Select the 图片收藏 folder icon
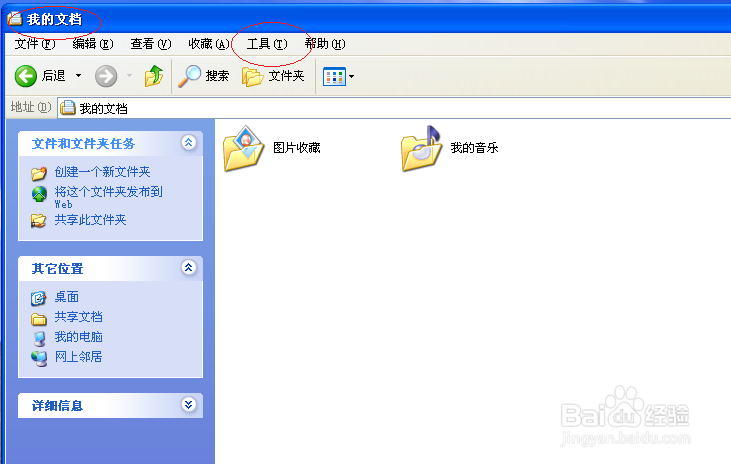Screen dimensions: 731x464 243,148
